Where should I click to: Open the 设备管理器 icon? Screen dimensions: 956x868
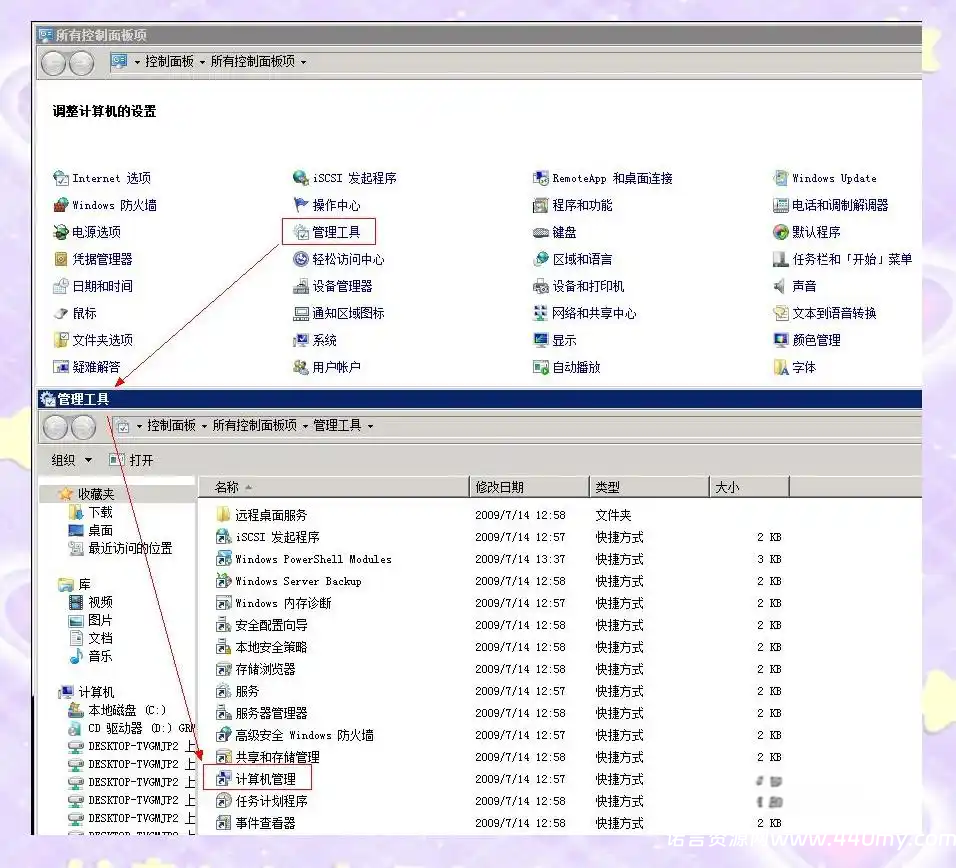click(x=301, y=286)
